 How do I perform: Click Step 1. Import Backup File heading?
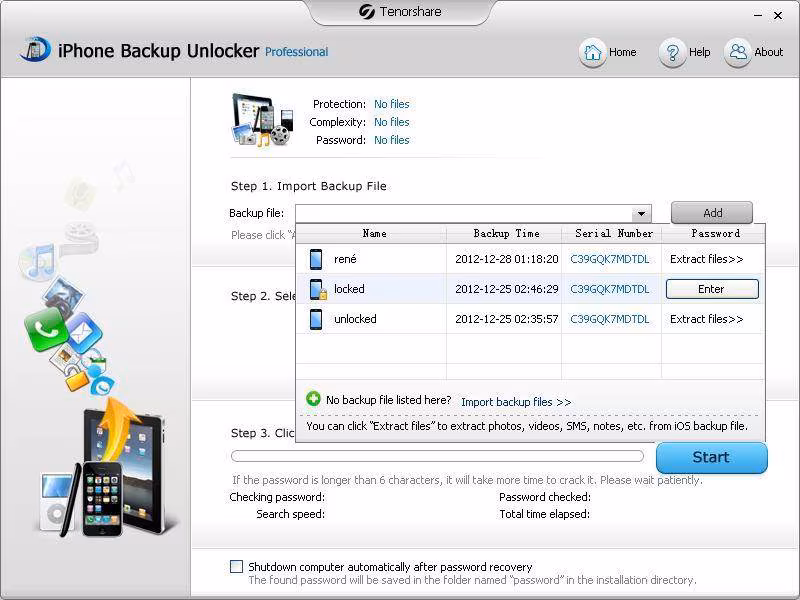coord(309,186)
